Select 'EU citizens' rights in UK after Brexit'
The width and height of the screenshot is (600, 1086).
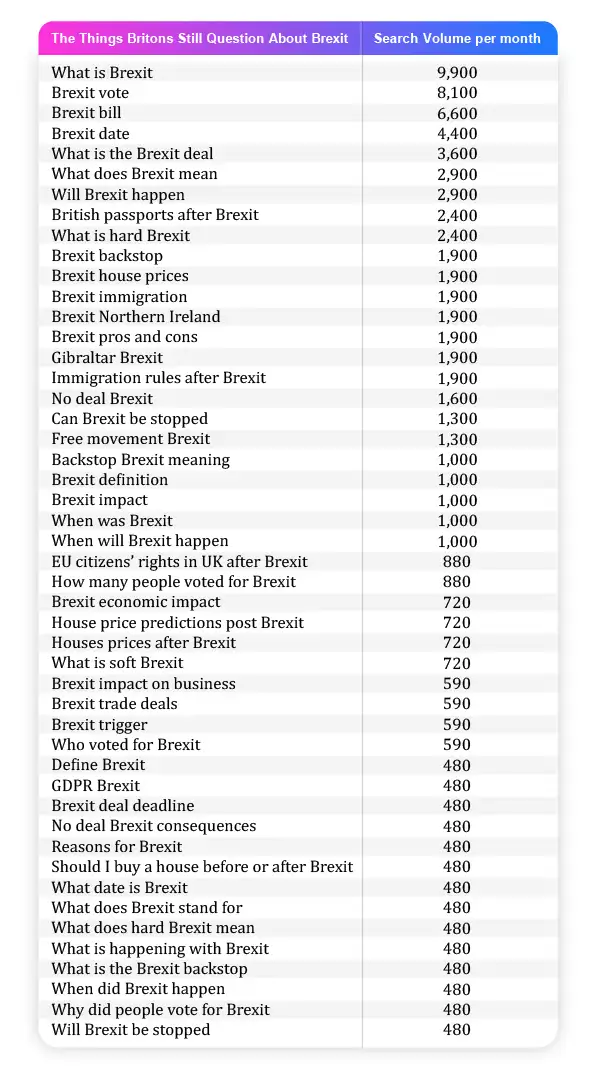pos(179,562)
